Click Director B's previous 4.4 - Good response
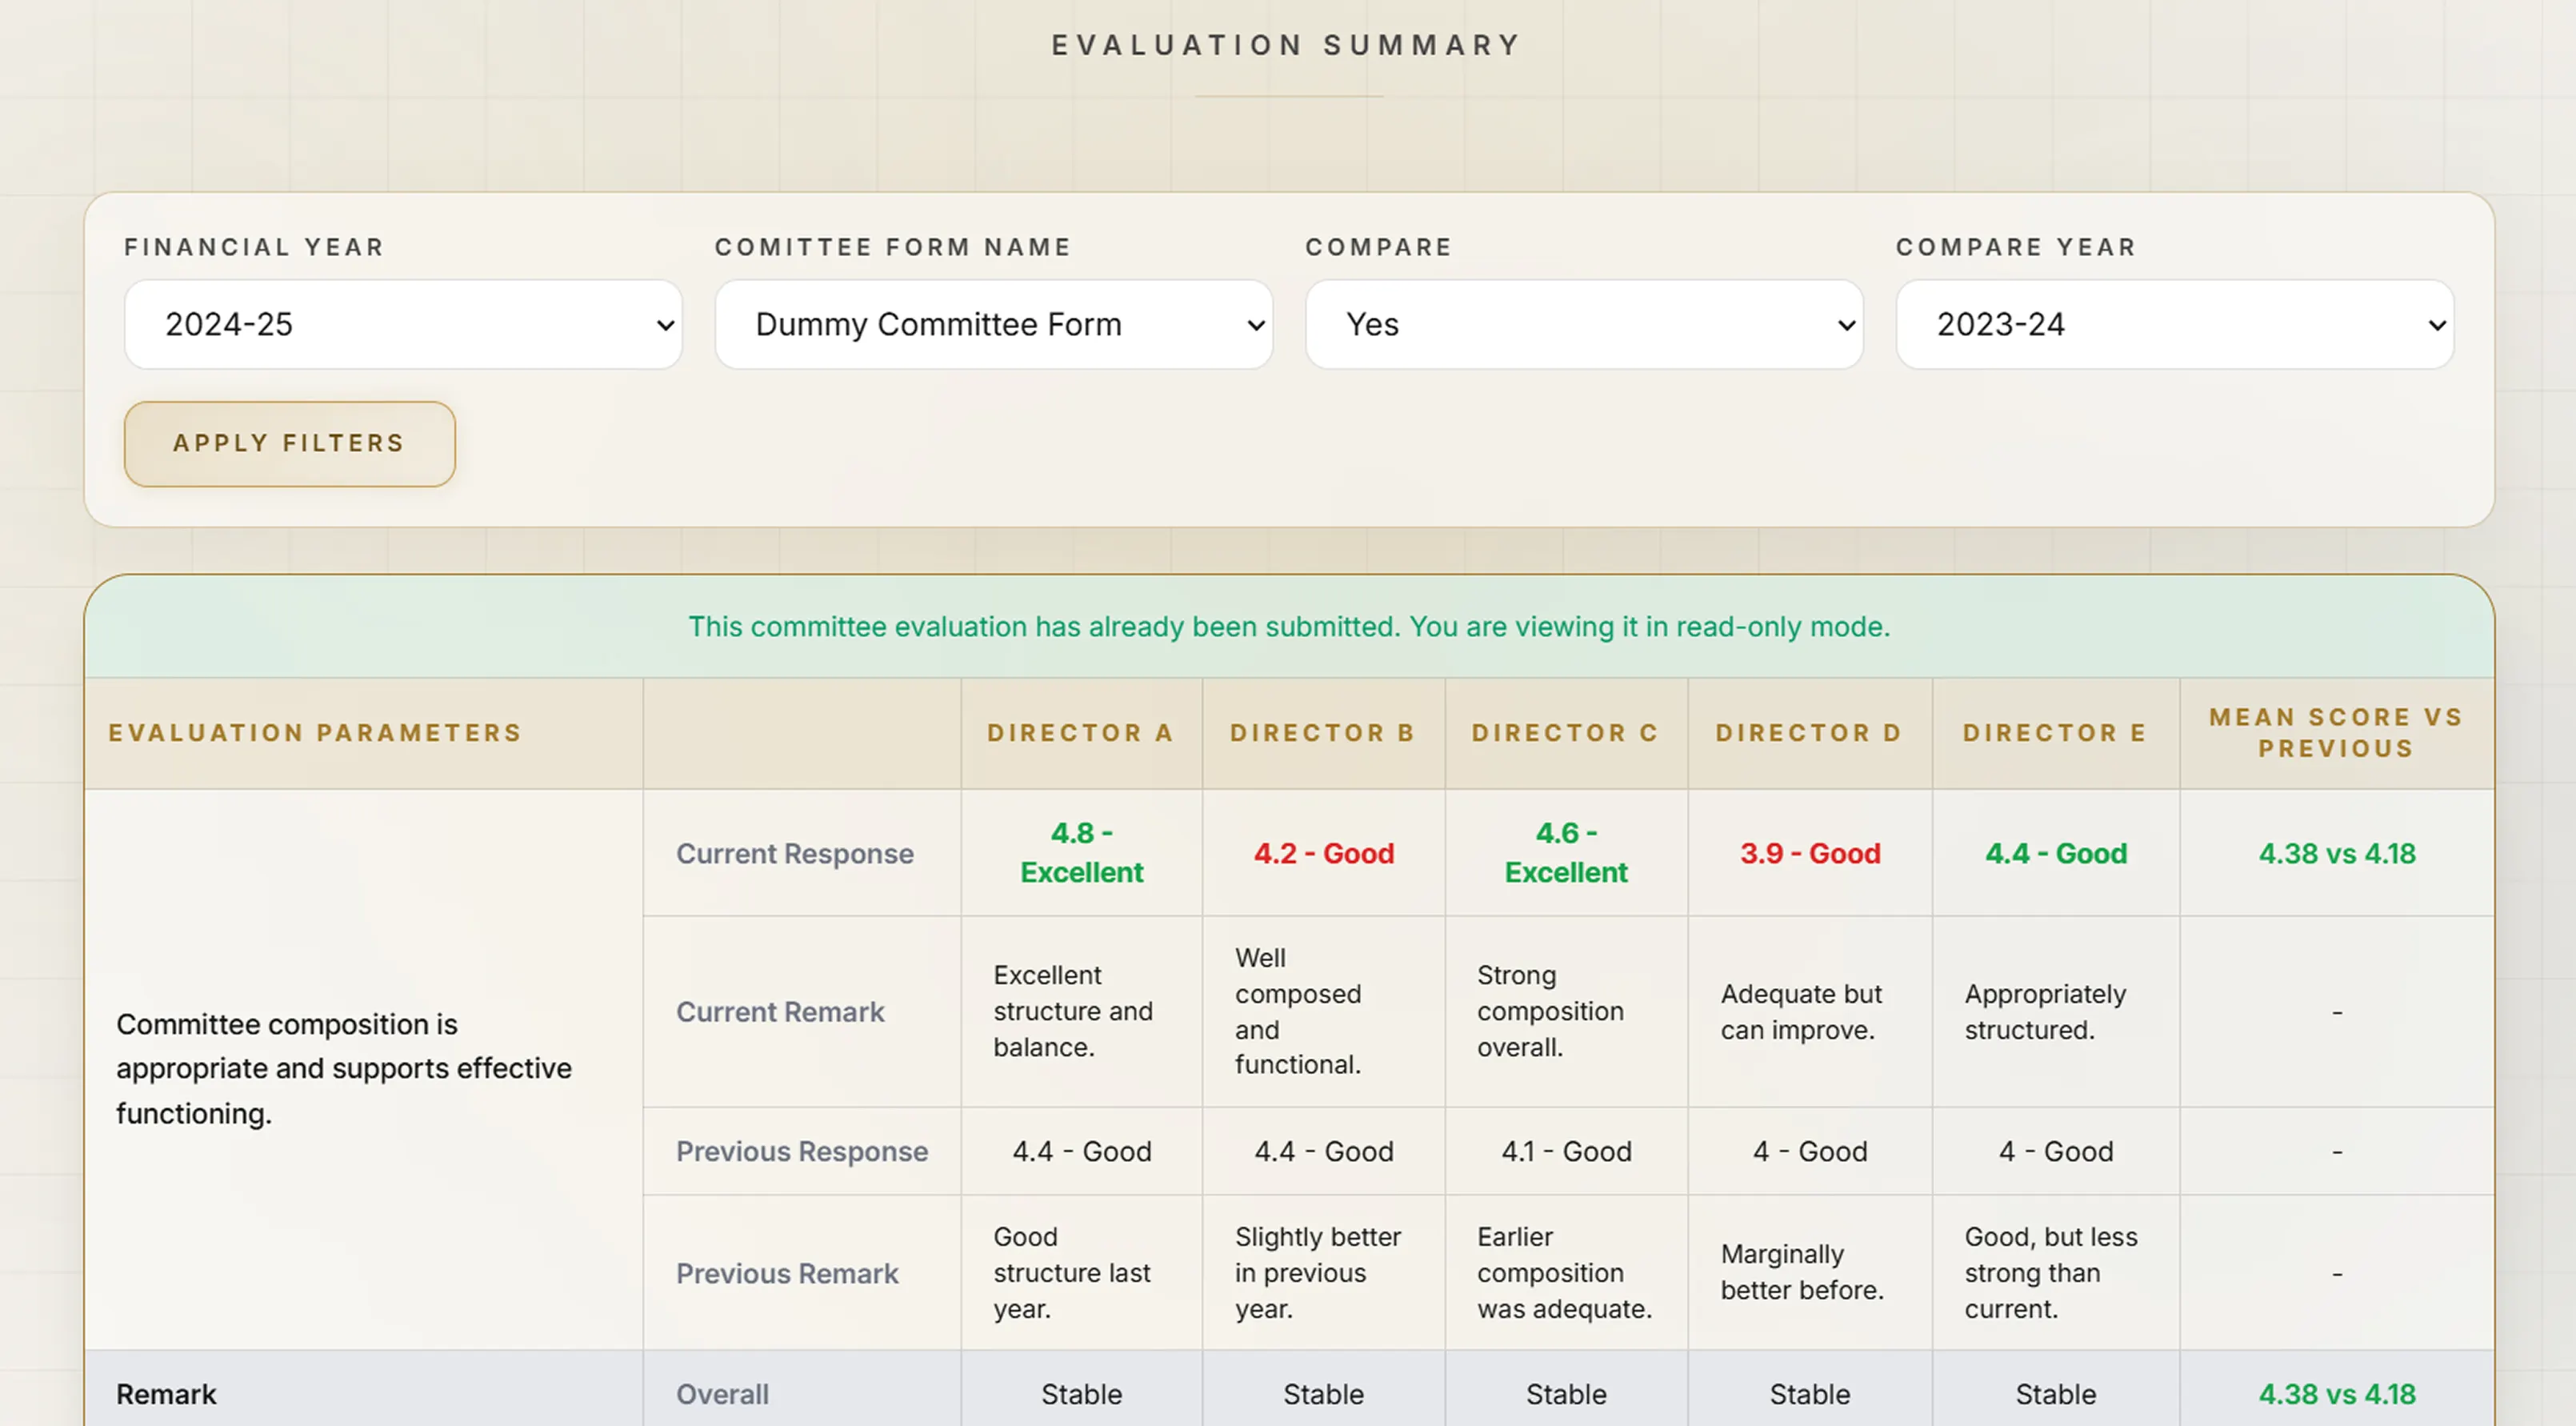 click(1323, 1151)
